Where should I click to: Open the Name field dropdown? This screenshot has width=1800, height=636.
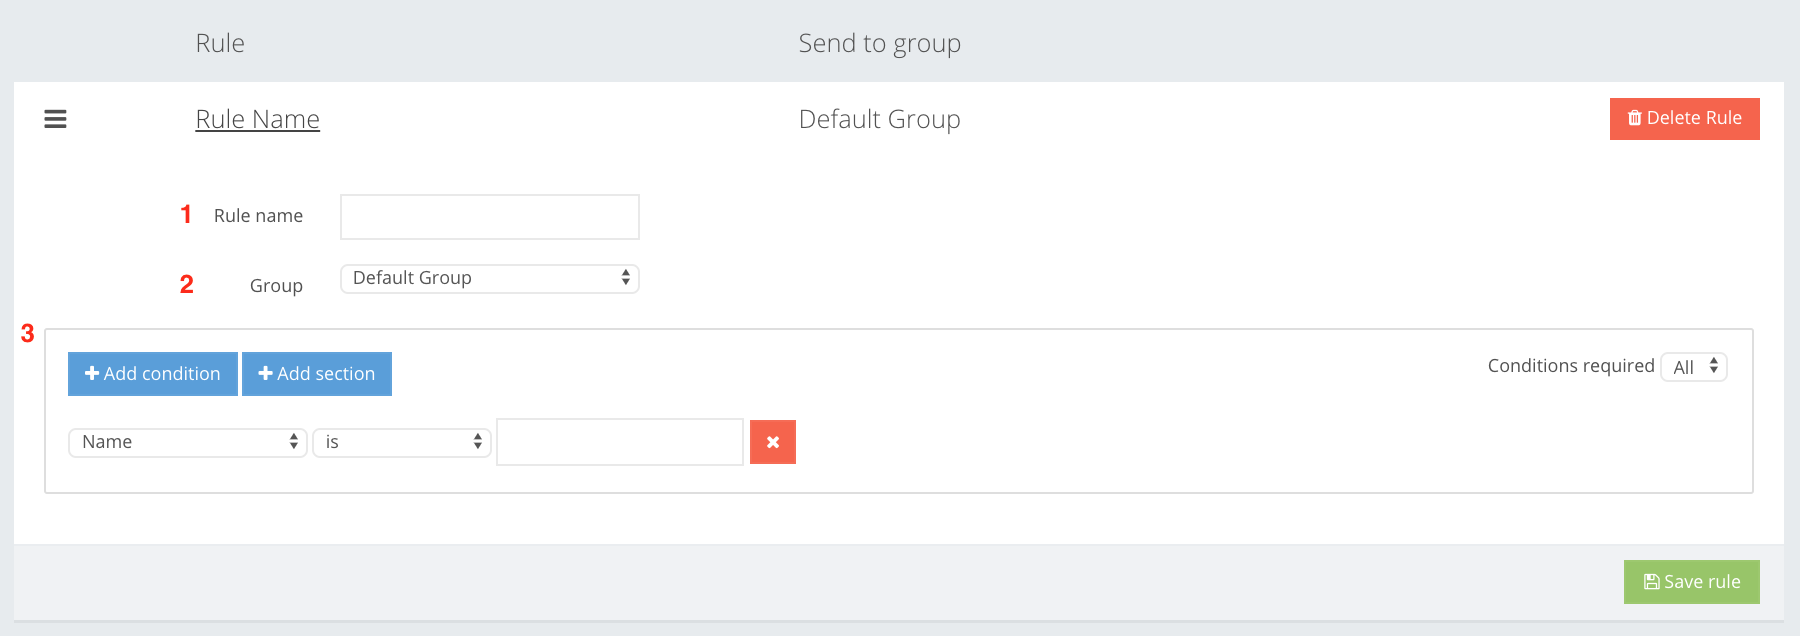[188, 442]
